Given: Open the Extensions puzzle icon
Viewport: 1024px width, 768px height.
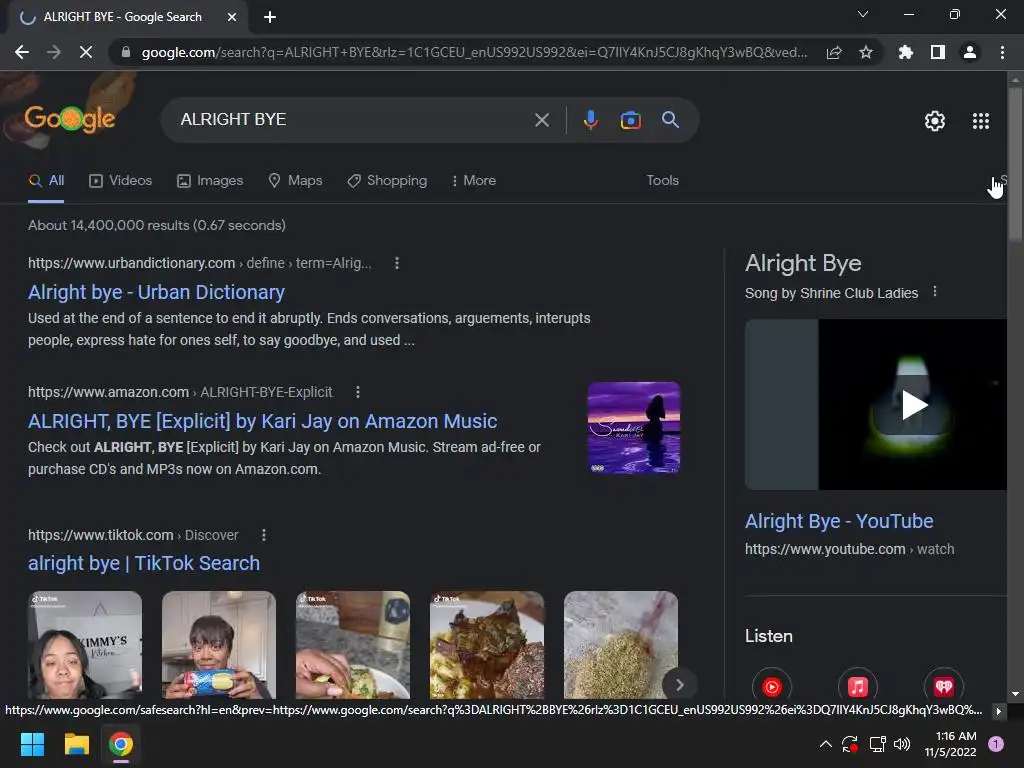Looking at the screenshot, I should (905, 52).
